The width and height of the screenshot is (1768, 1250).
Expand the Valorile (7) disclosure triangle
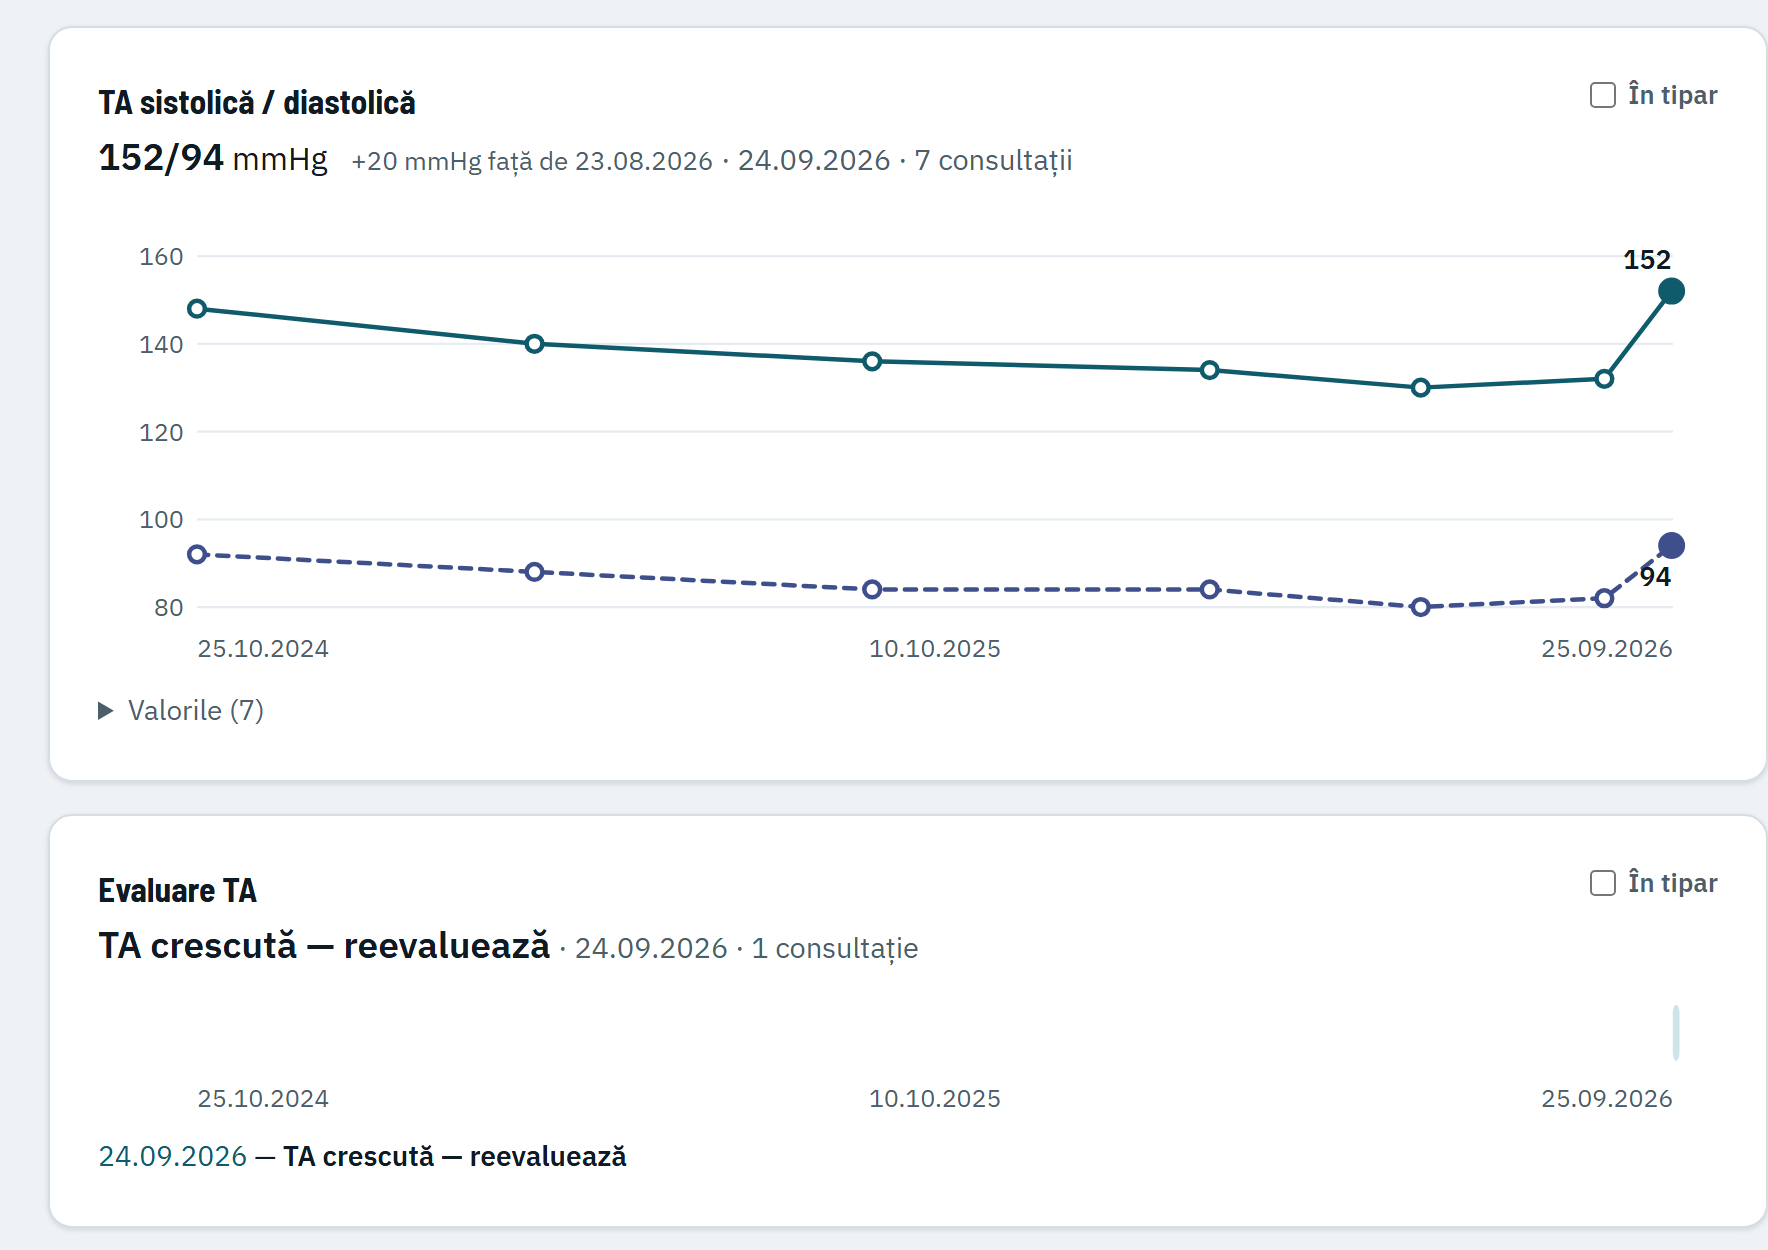pyautogui.click(x=106, y=711)
